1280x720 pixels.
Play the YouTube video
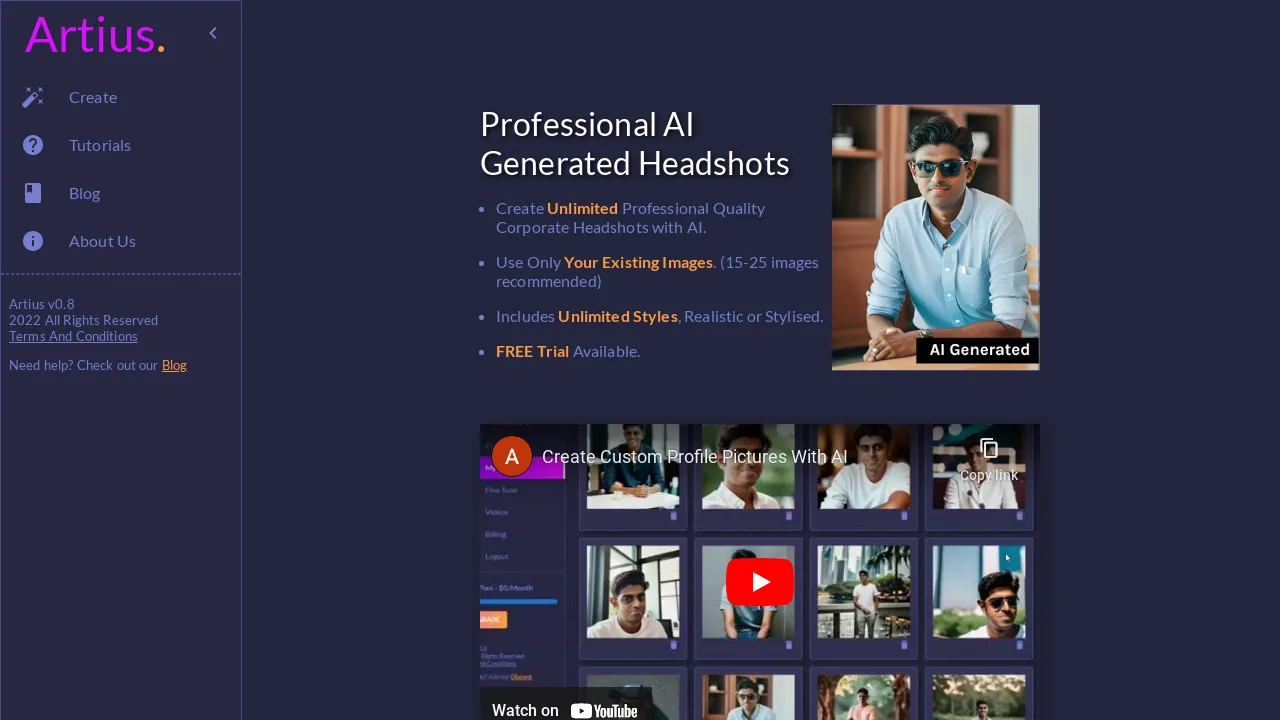760,582
